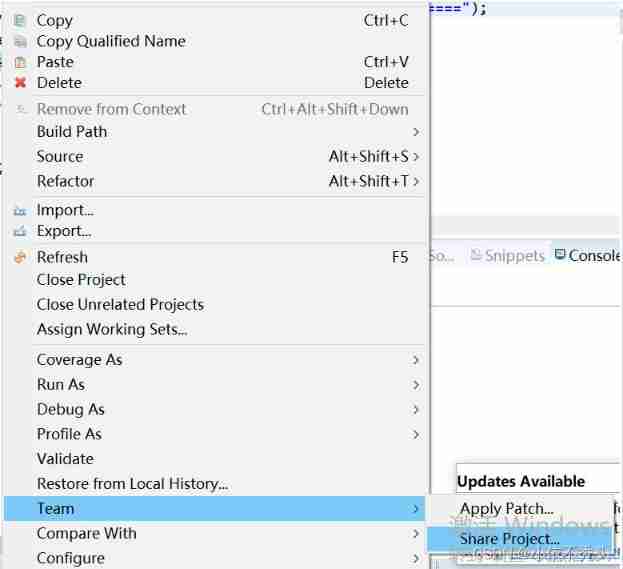Image resolution: width=623 pixels, height=569 pixels.
Task: Click the Copy icon in context menu
Action: 20,20
